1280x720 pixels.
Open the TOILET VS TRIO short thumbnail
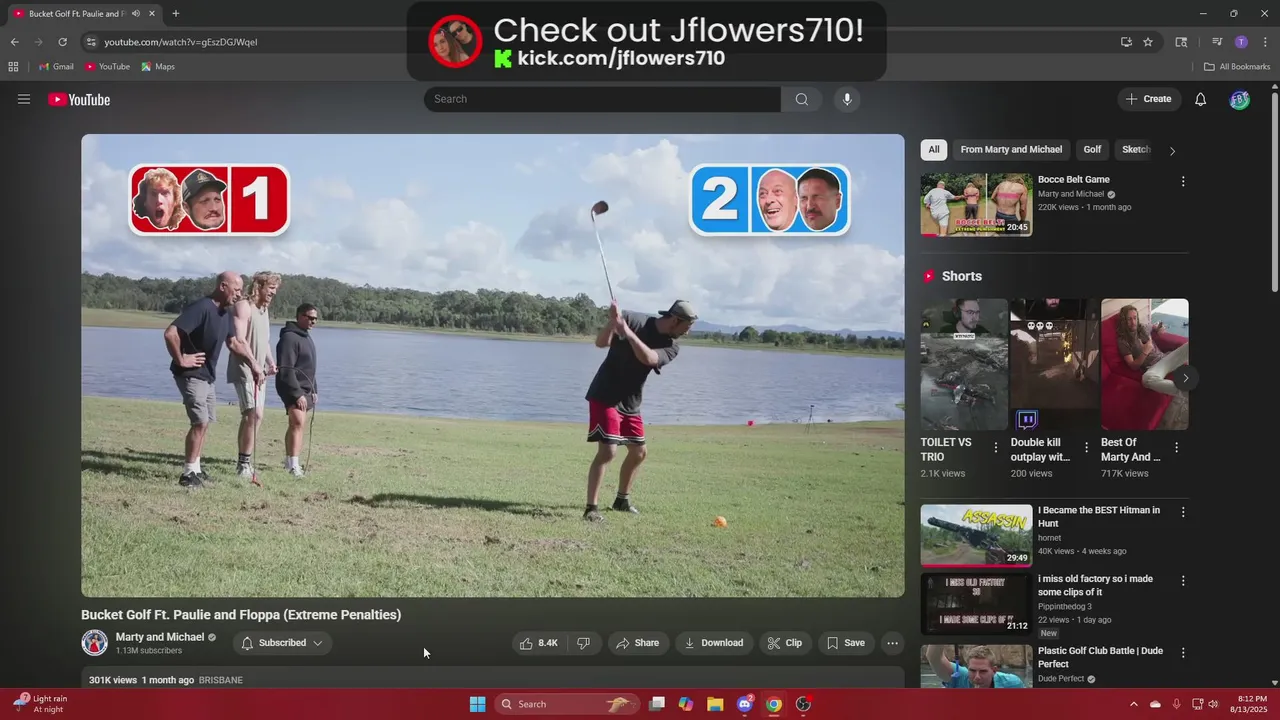click(x=964, y=364)
